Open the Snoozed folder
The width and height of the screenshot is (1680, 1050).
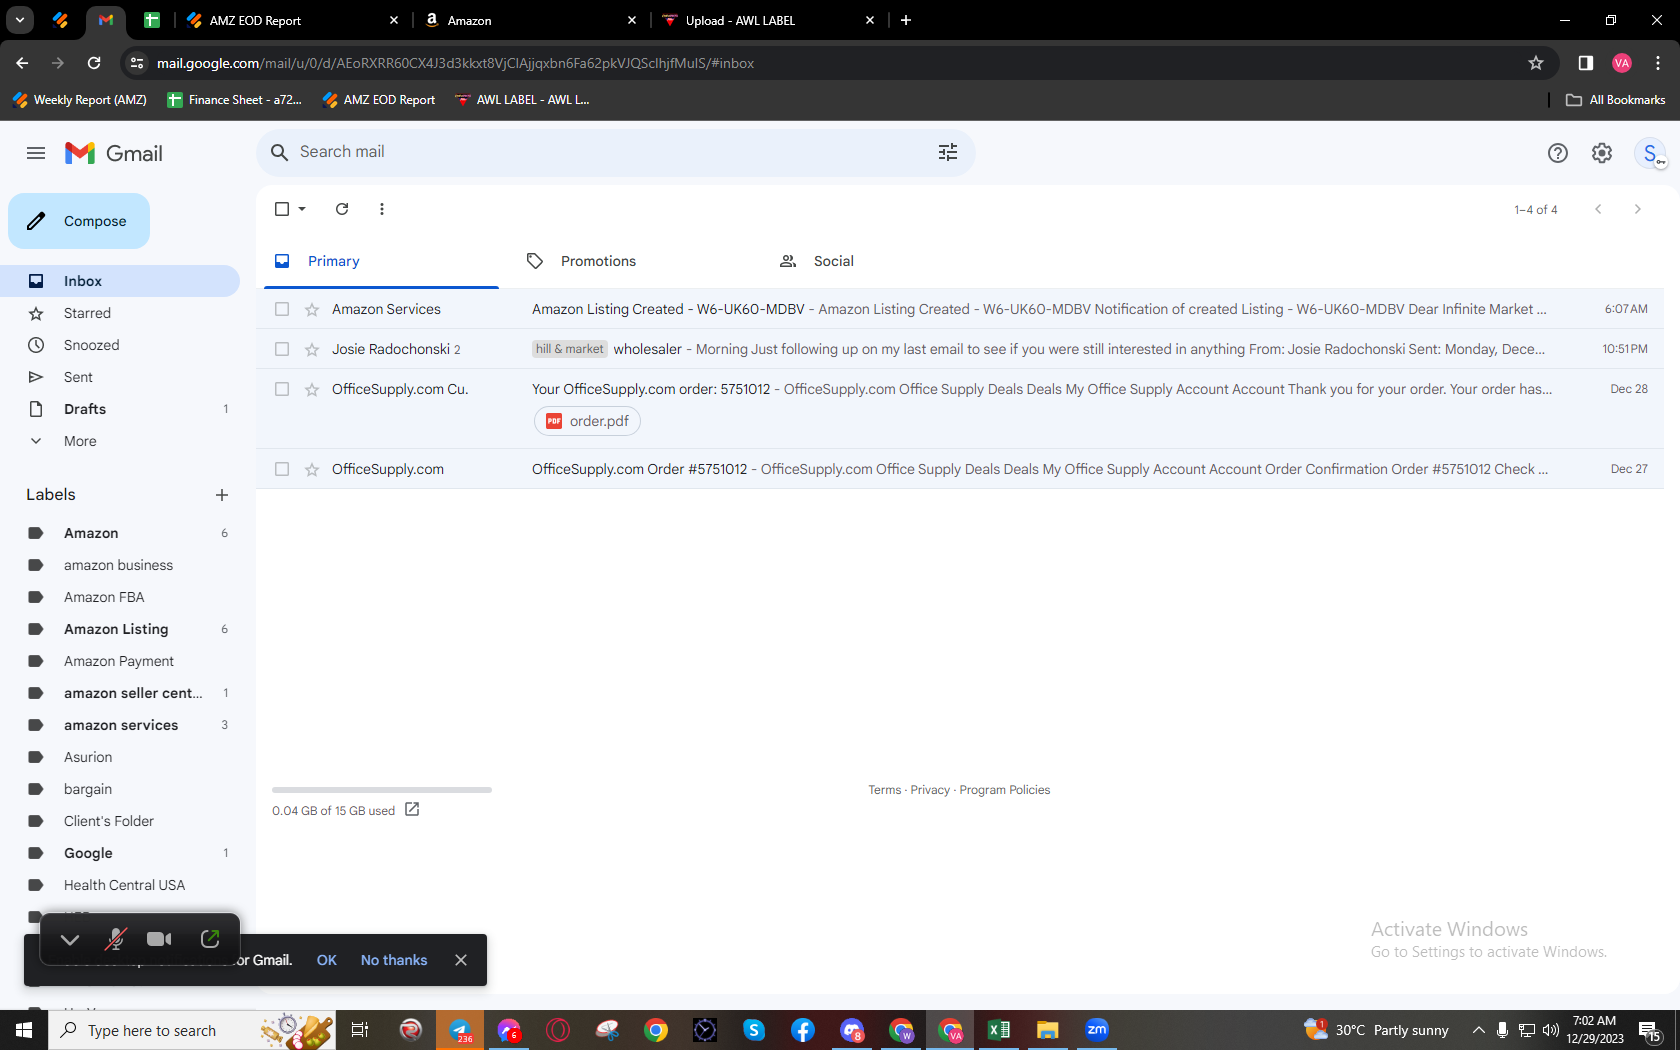(120, 345)
